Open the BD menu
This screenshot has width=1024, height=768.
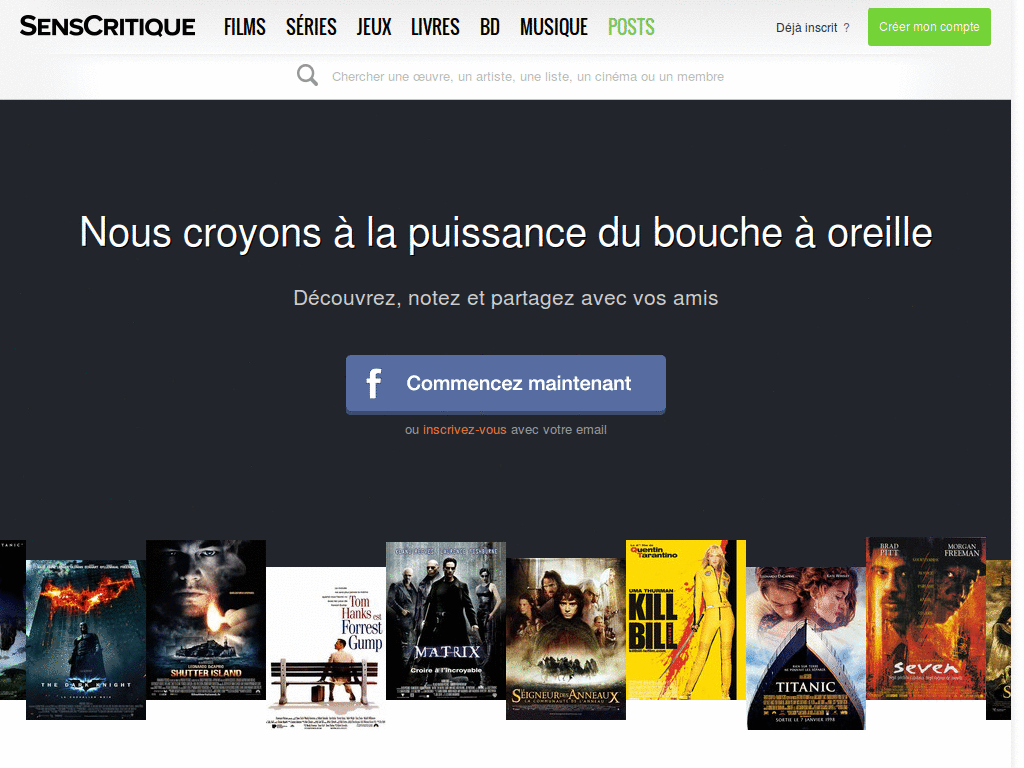[x=490, y=27]
